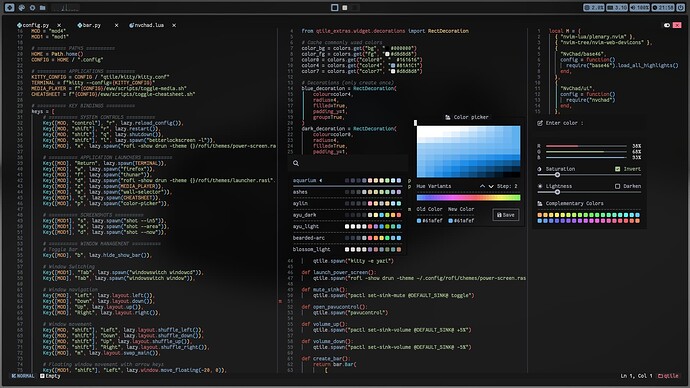Click the Enter color input field
Viewport: 690px width, 388px height.
point(589,123)
